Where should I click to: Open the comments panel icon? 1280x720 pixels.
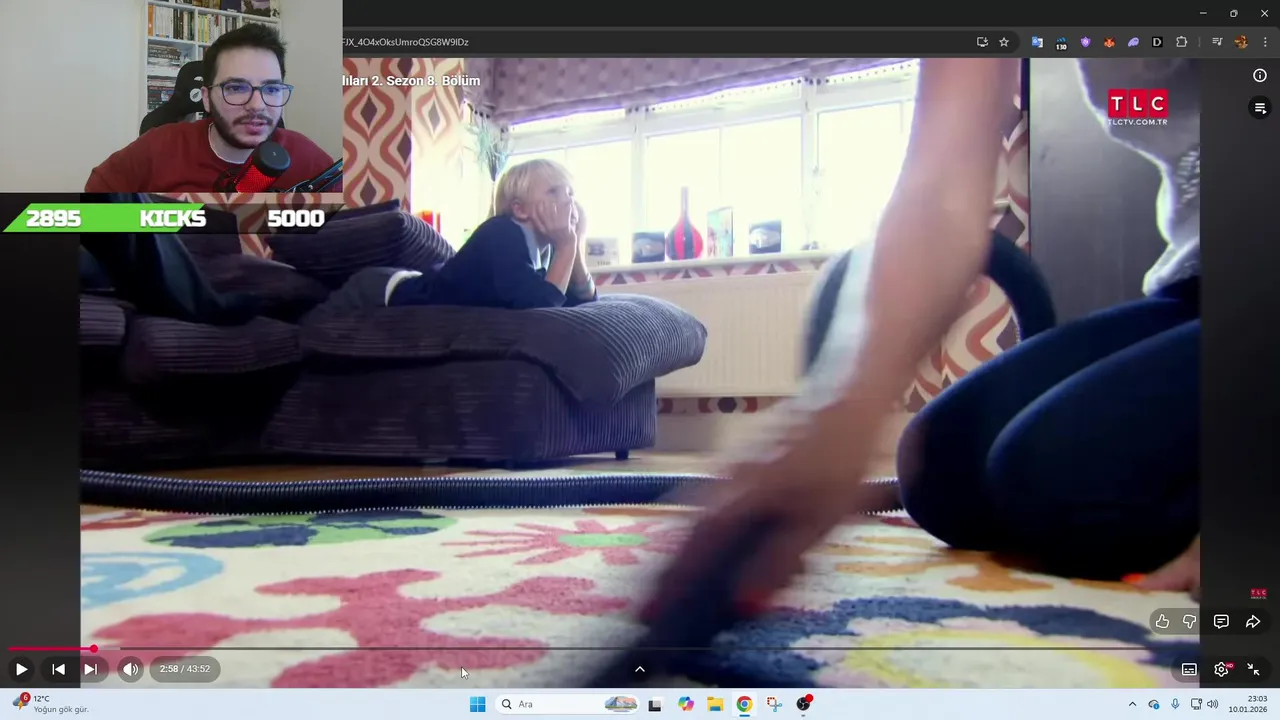tap(1221, 621)
